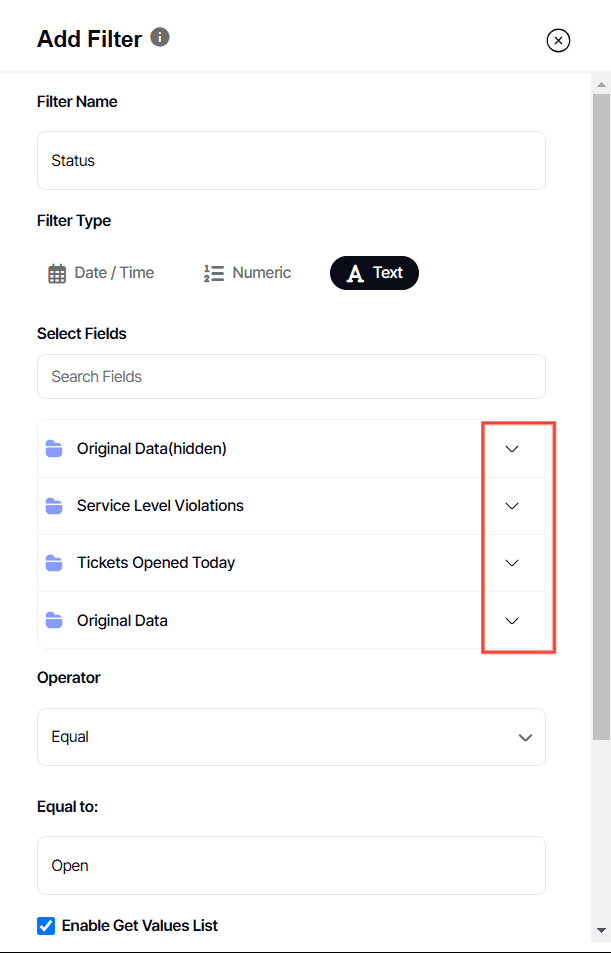This screenshot has height=953, width=611.
Task: Select the Text filter type button
Action: [x=374, y=272]
